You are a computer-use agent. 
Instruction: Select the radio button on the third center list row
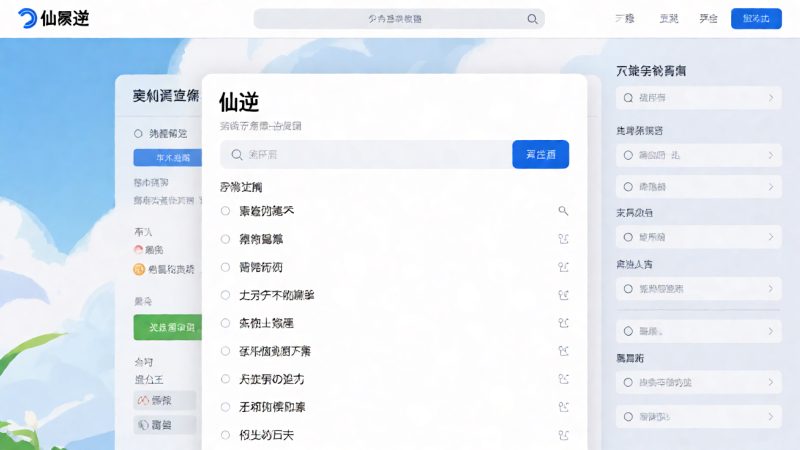pos(225,267)
